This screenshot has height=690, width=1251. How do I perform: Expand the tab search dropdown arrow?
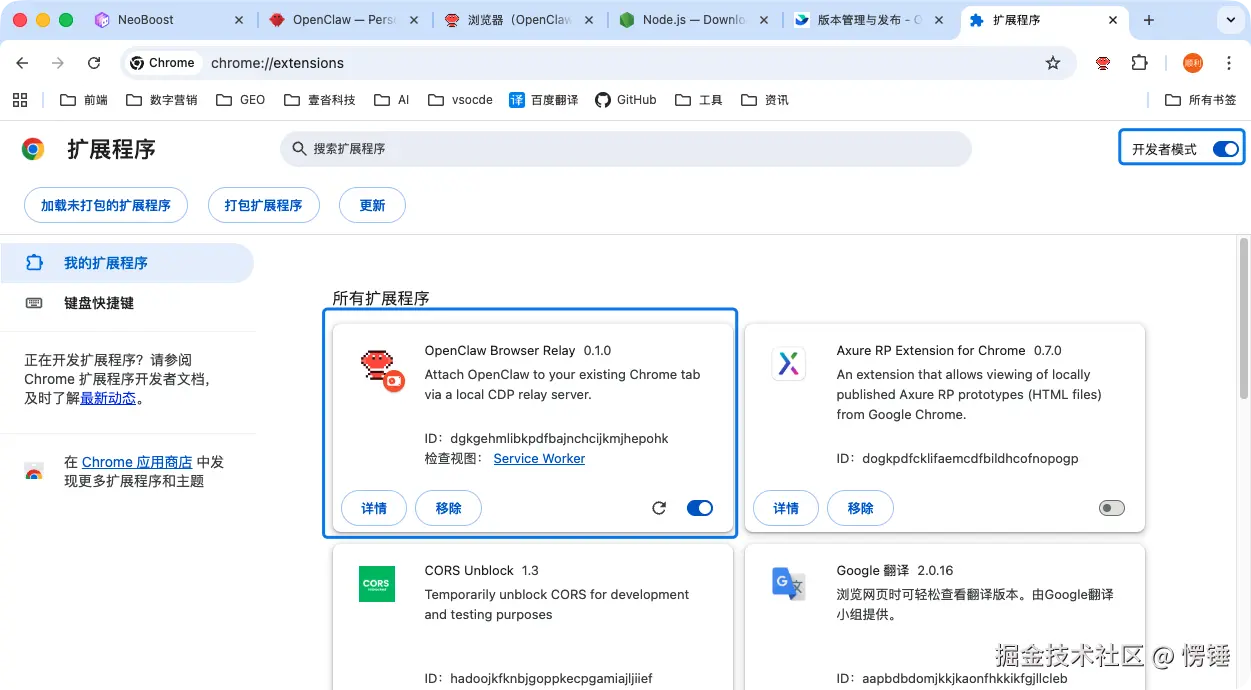(1229, 20)
